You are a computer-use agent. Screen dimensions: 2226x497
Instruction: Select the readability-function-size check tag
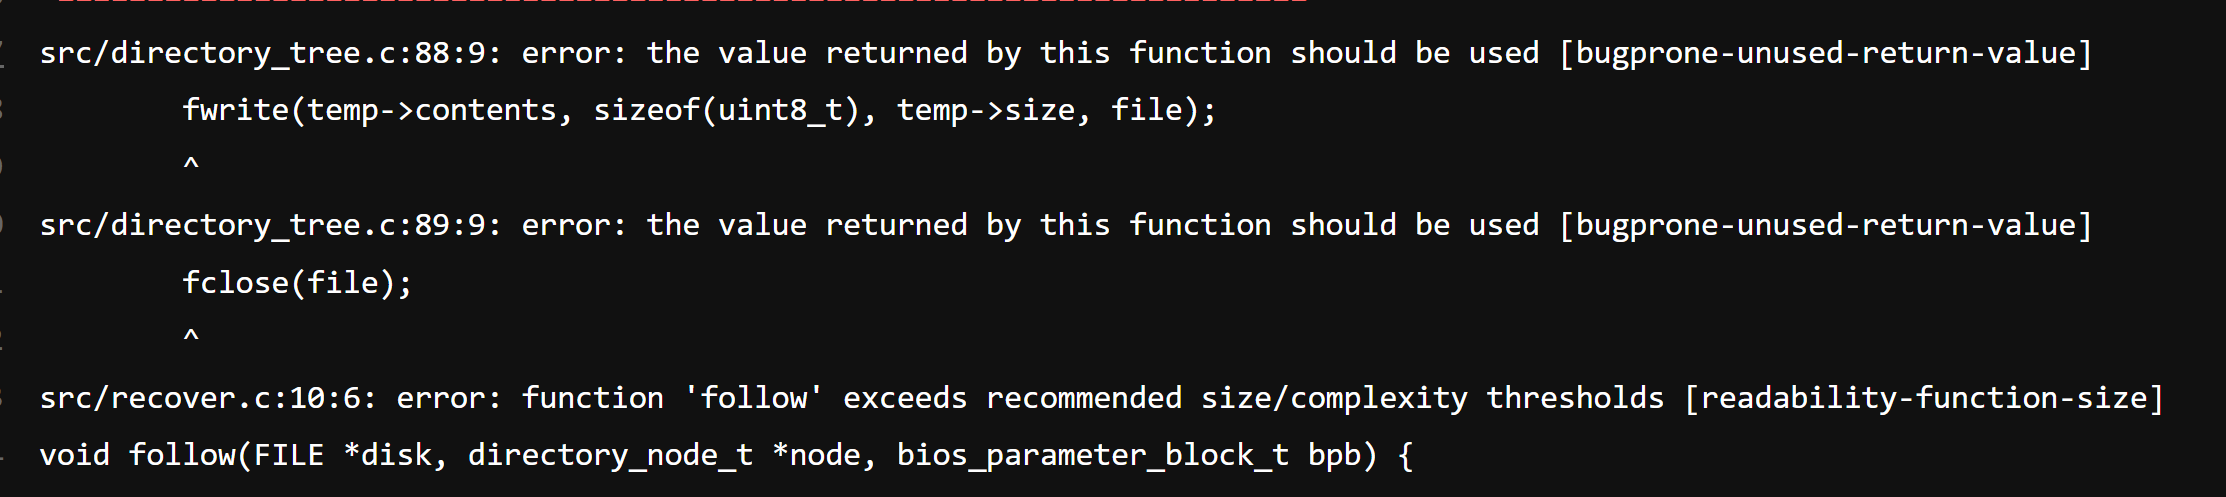(1924, 398)
